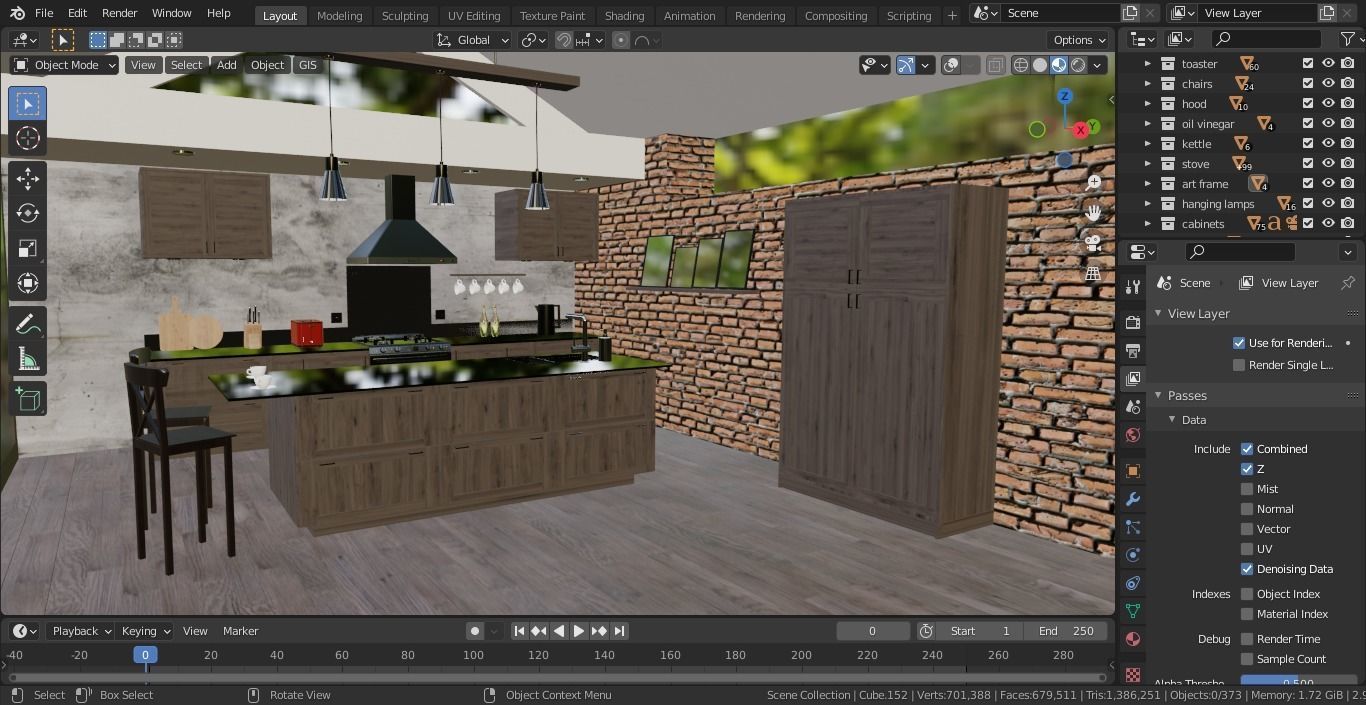Select the Measure ruler tool

click(28, 359)
